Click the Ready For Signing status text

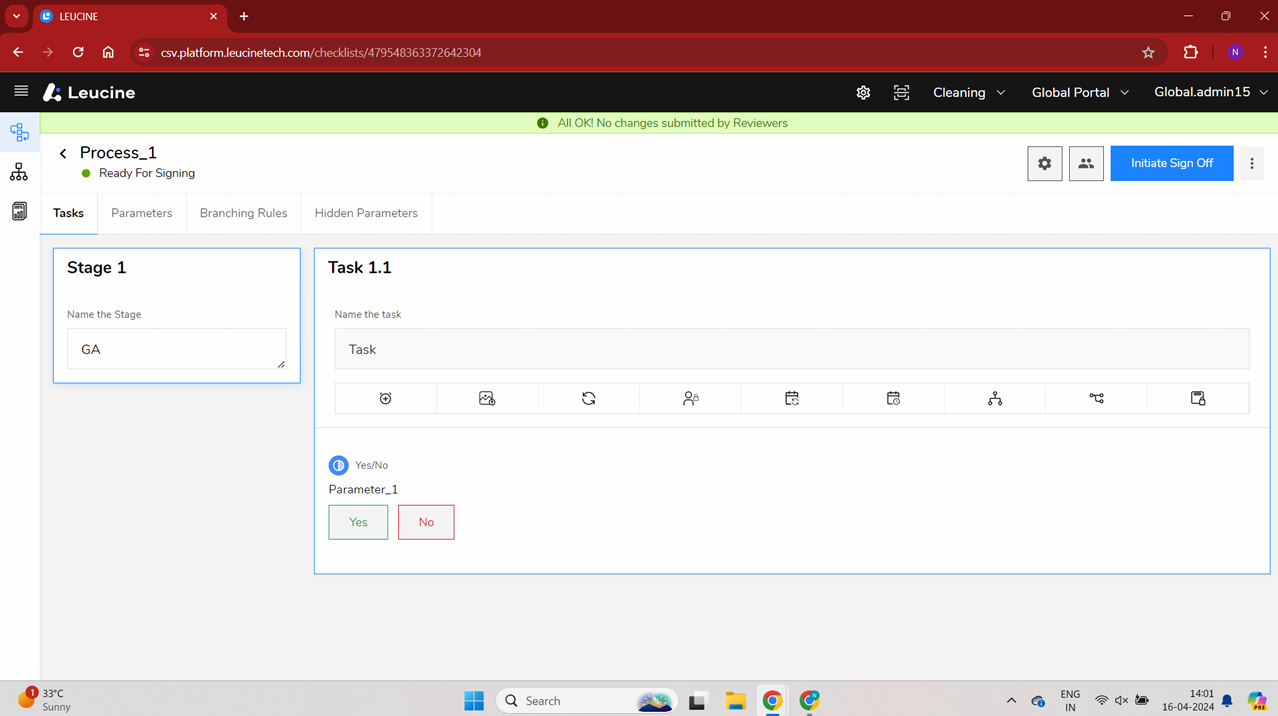[147, 173]
